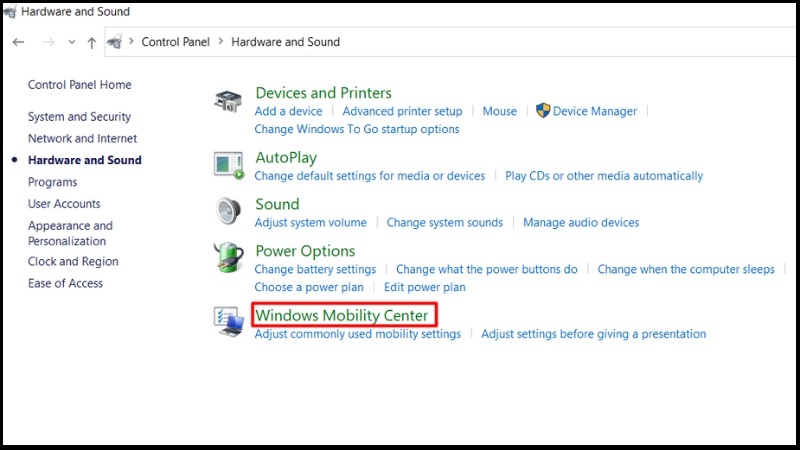Click Control Panel in the breadcrumb path
This screenshot has width=800, height=450.
tap(176, 42)
